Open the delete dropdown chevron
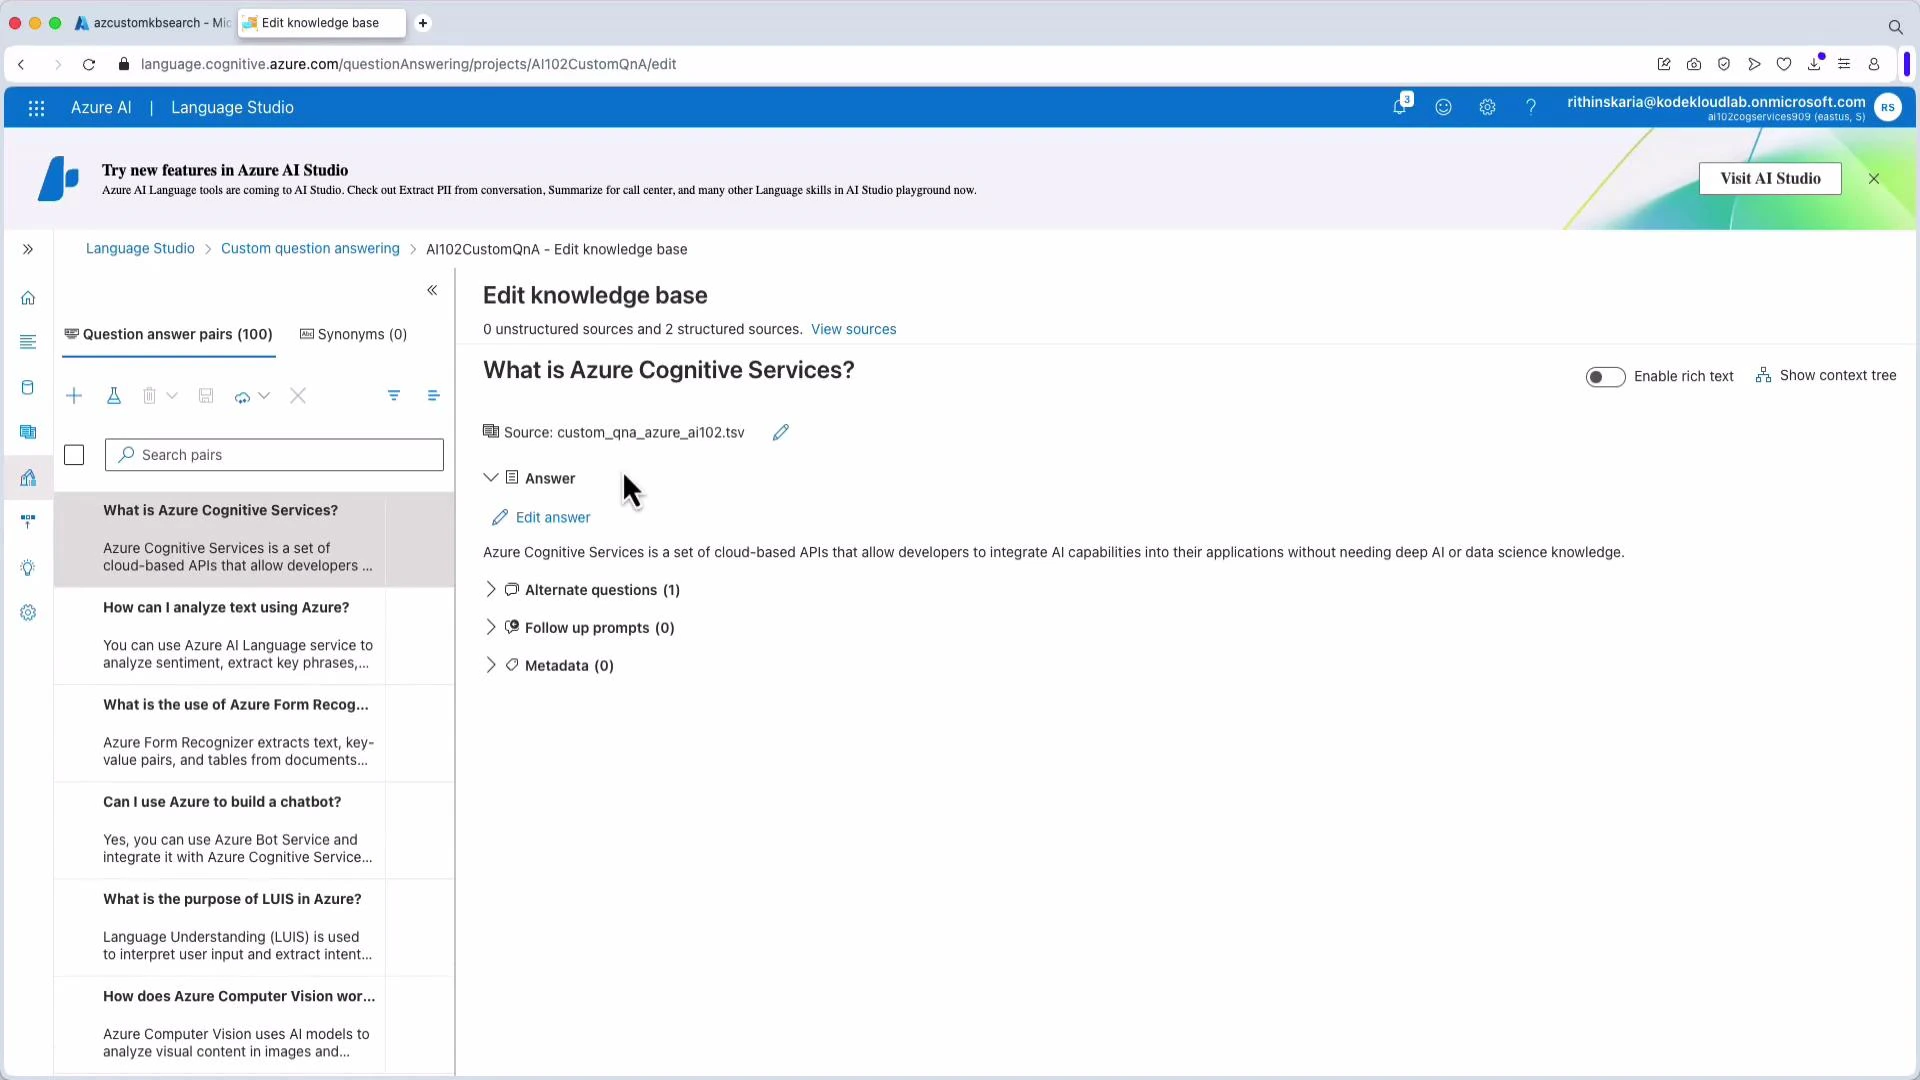Image resolution: width=1920 pixels, height=1080 pixels. 173,395
